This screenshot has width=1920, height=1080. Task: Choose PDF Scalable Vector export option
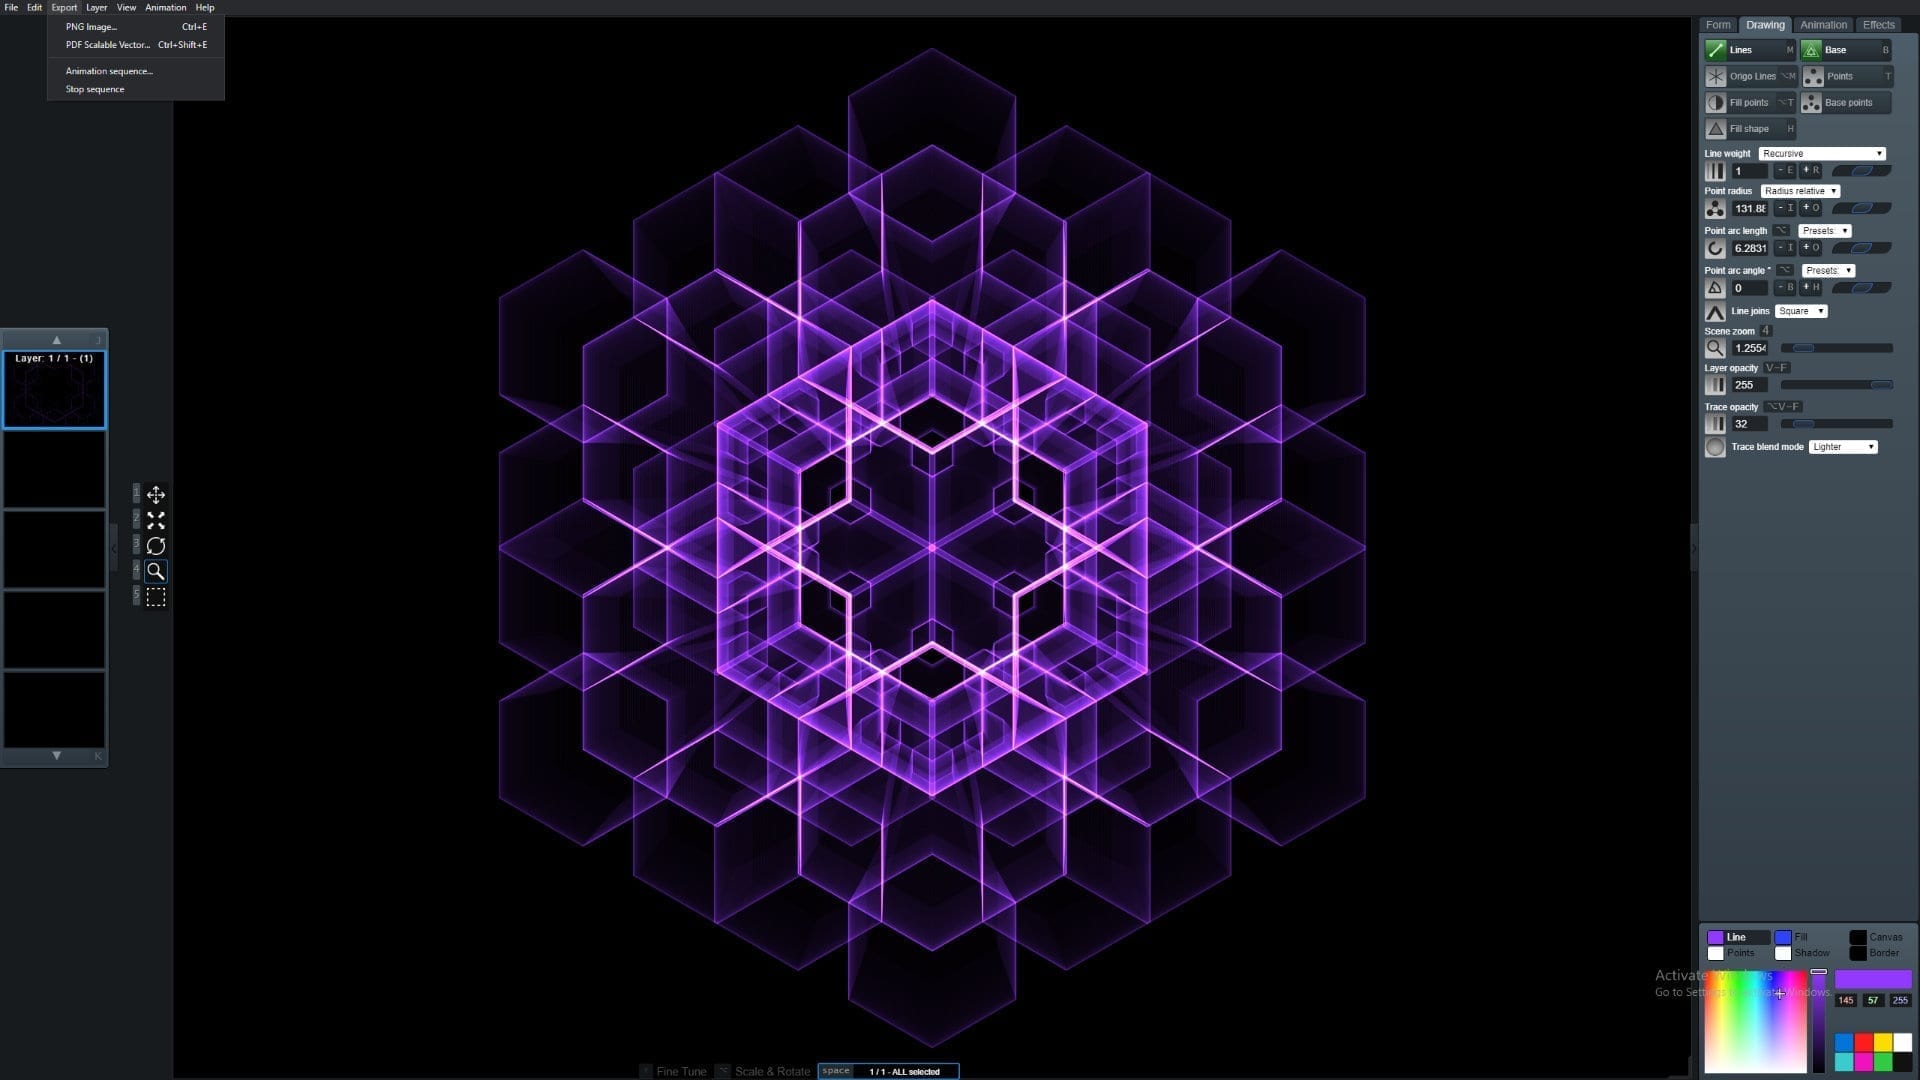[136, 45]
